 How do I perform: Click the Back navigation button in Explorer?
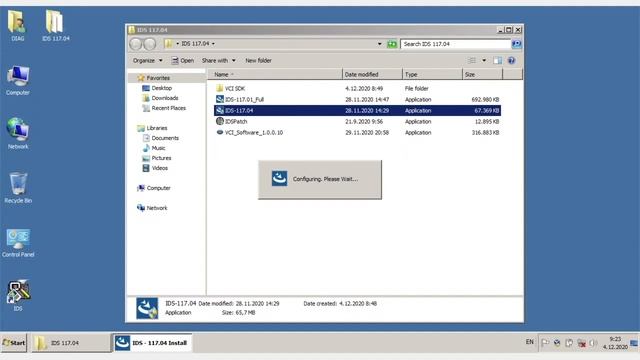click(x=136, y=44)
